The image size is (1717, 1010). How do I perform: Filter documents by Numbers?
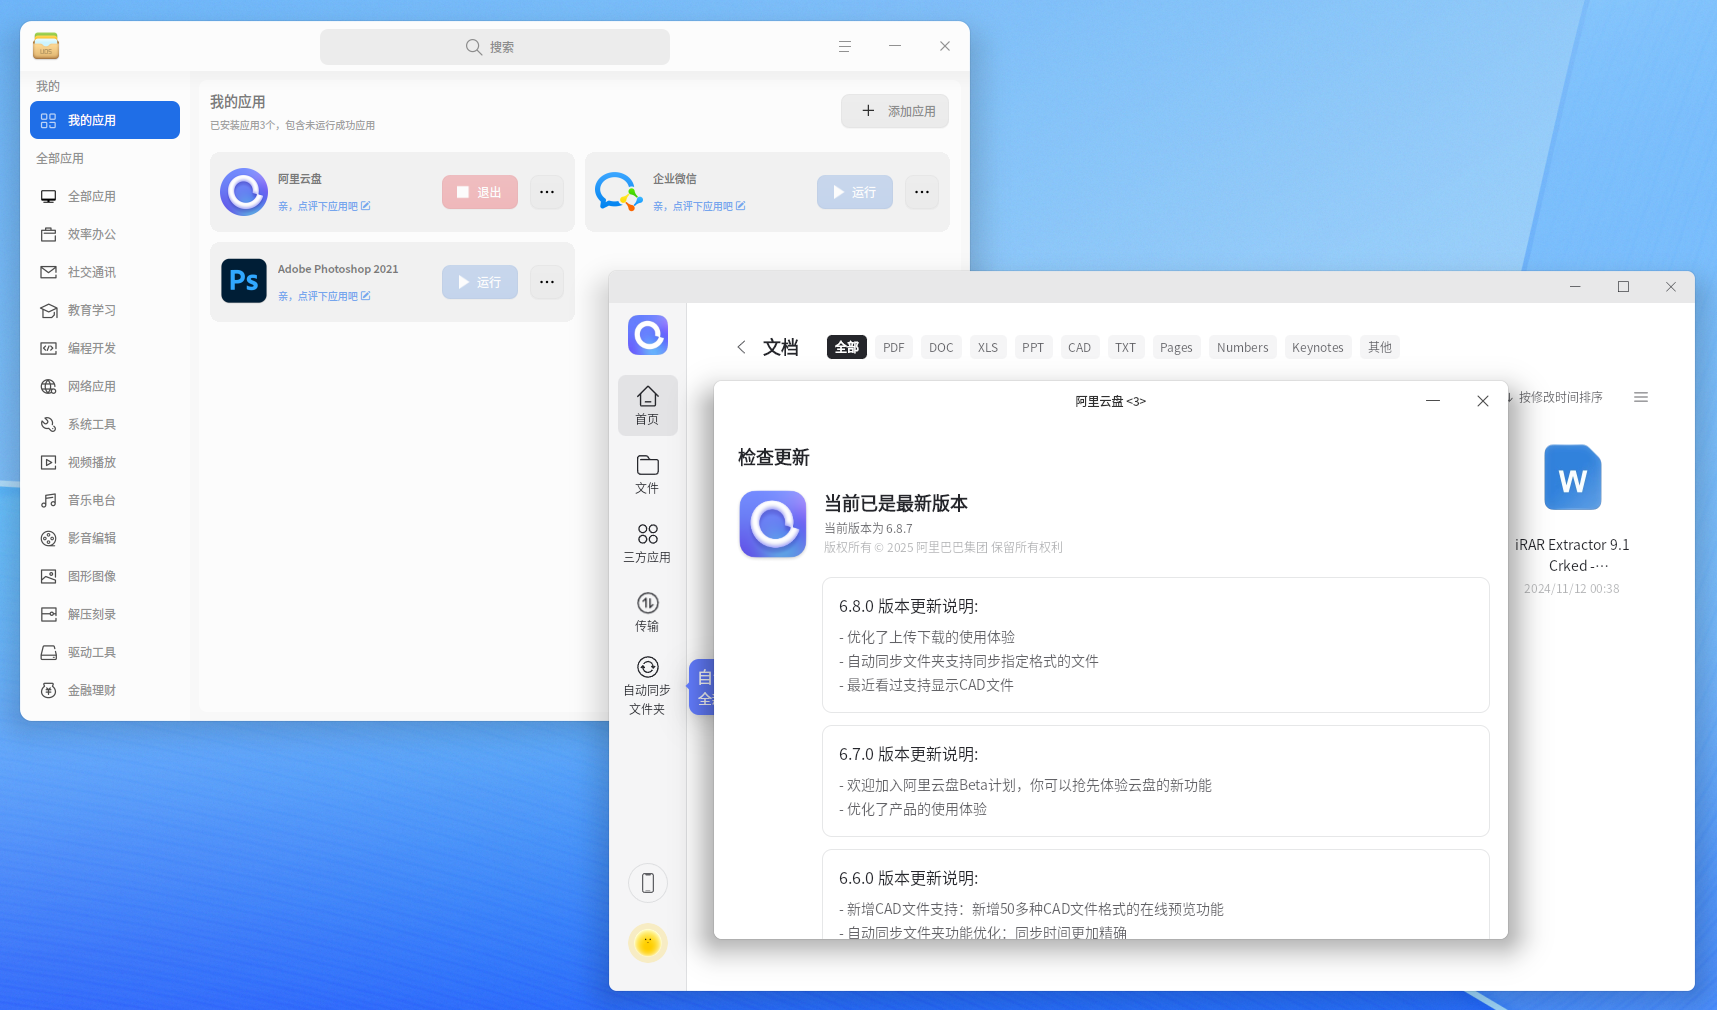tap(1243, 347)
